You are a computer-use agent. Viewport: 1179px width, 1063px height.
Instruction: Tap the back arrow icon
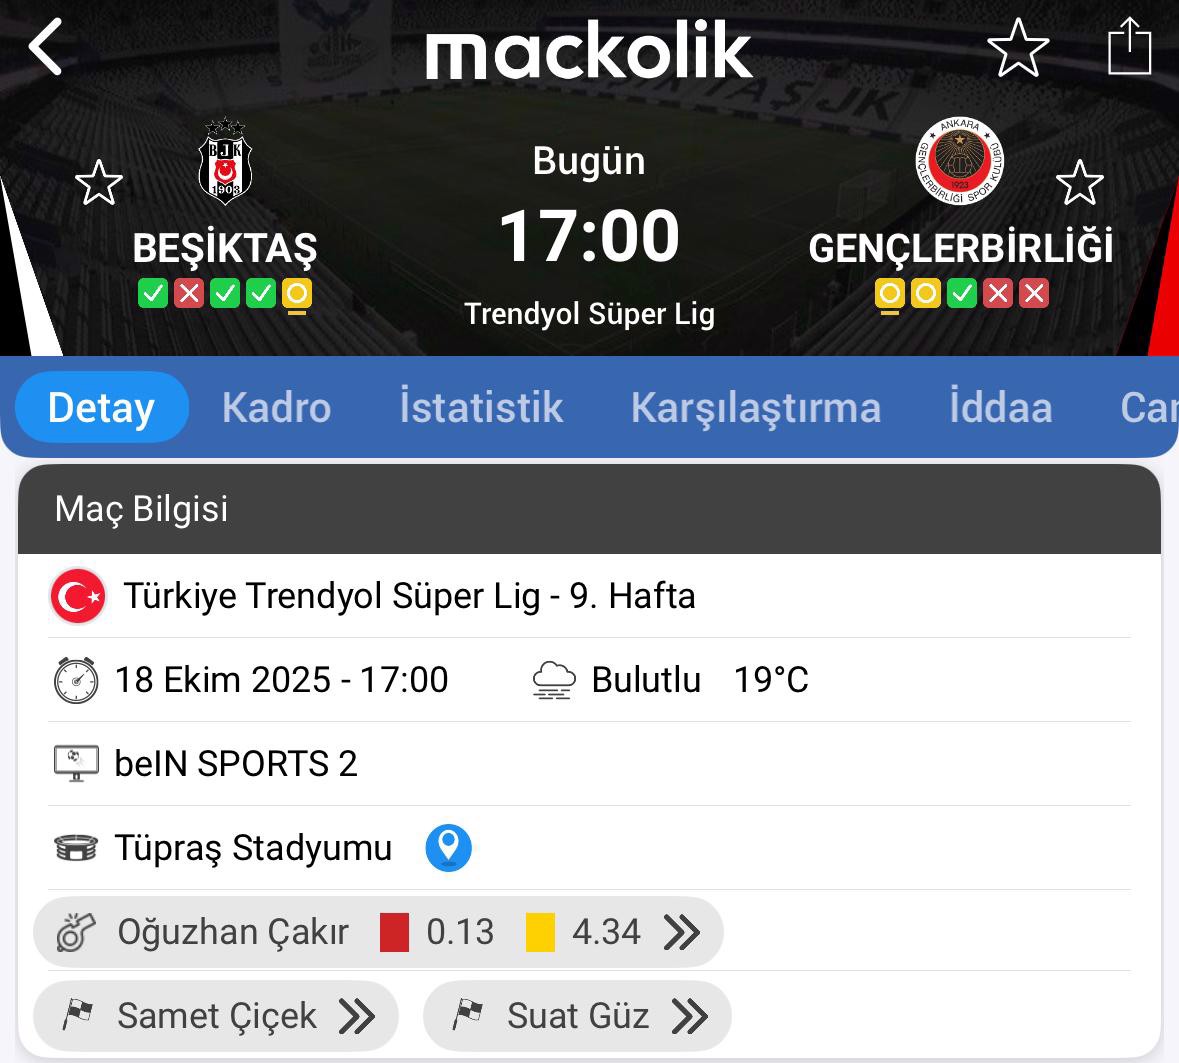46,47
